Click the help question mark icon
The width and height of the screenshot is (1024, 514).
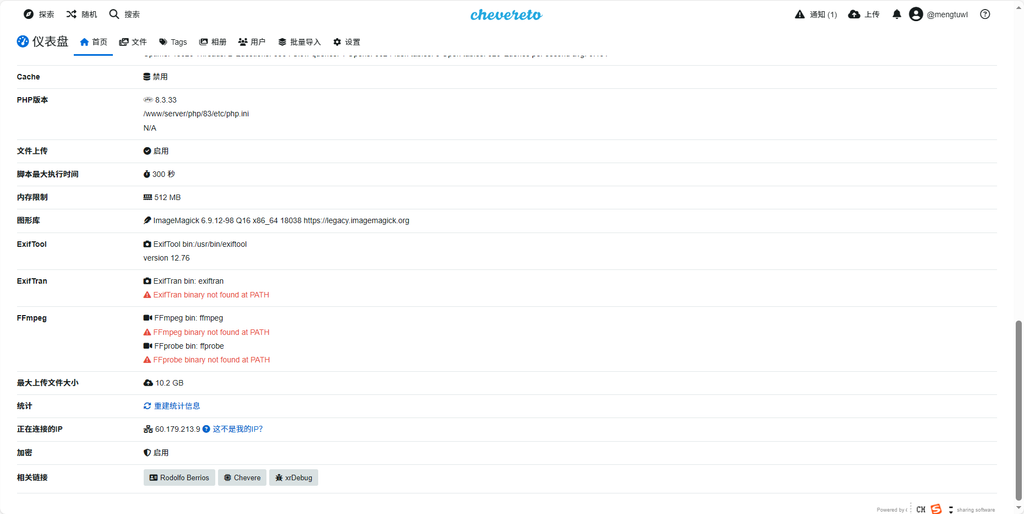(x=985, y=14)
